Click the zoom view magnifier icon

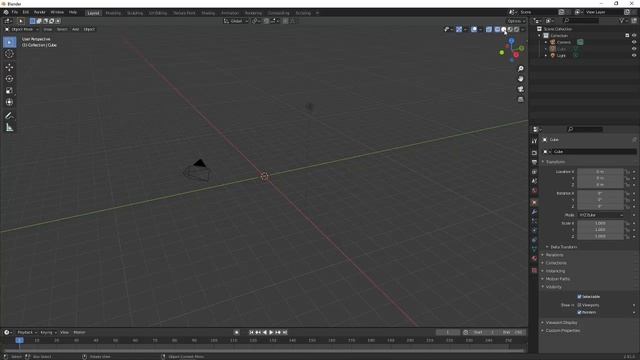point(520,69)
